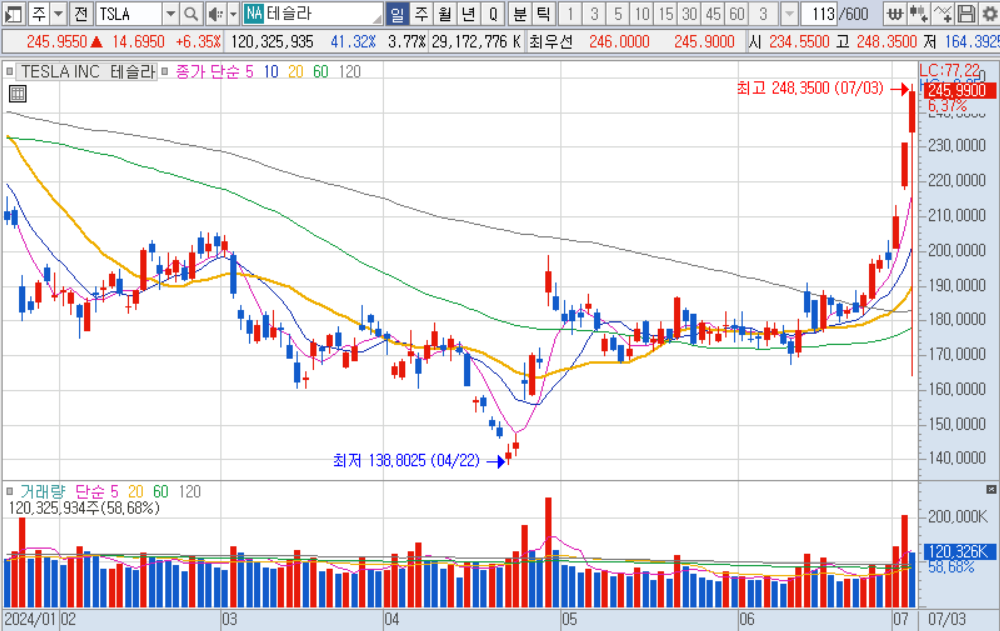Screen dimensions: 1000x631
Task: Switch to the 분 minute chart tab
Action: point(520,13)
